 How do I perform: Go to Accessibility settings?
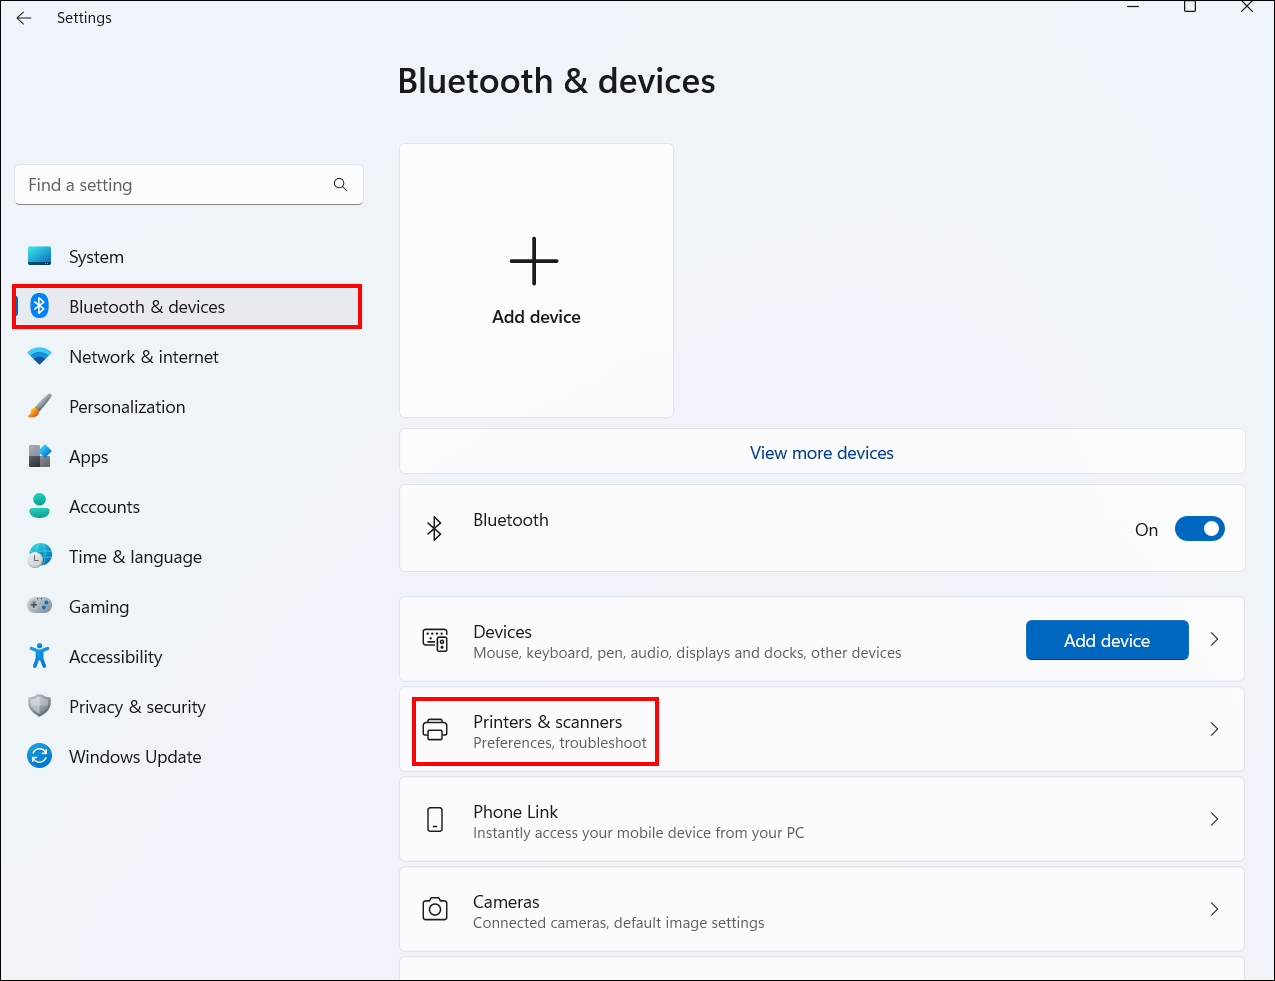[x=188, y=657]
